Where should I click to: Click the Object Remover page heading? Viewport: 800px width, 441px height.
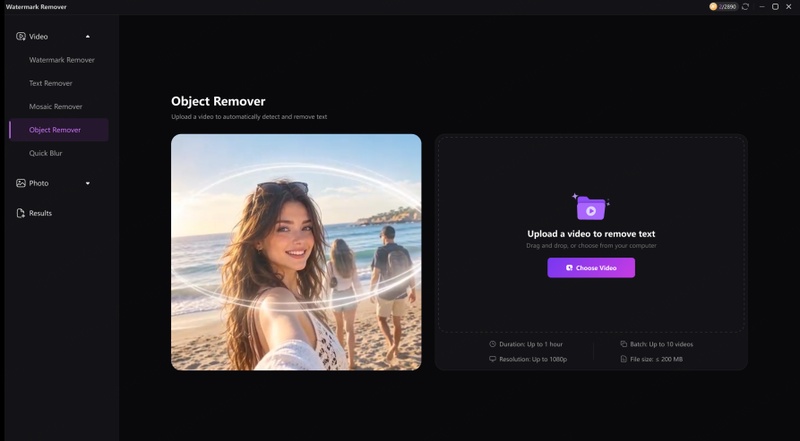point(218,101)
